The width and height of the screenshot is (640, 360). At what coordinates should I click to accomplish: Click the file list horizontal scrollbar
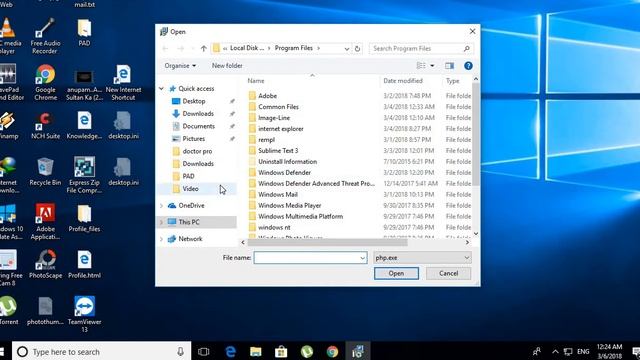327,242
